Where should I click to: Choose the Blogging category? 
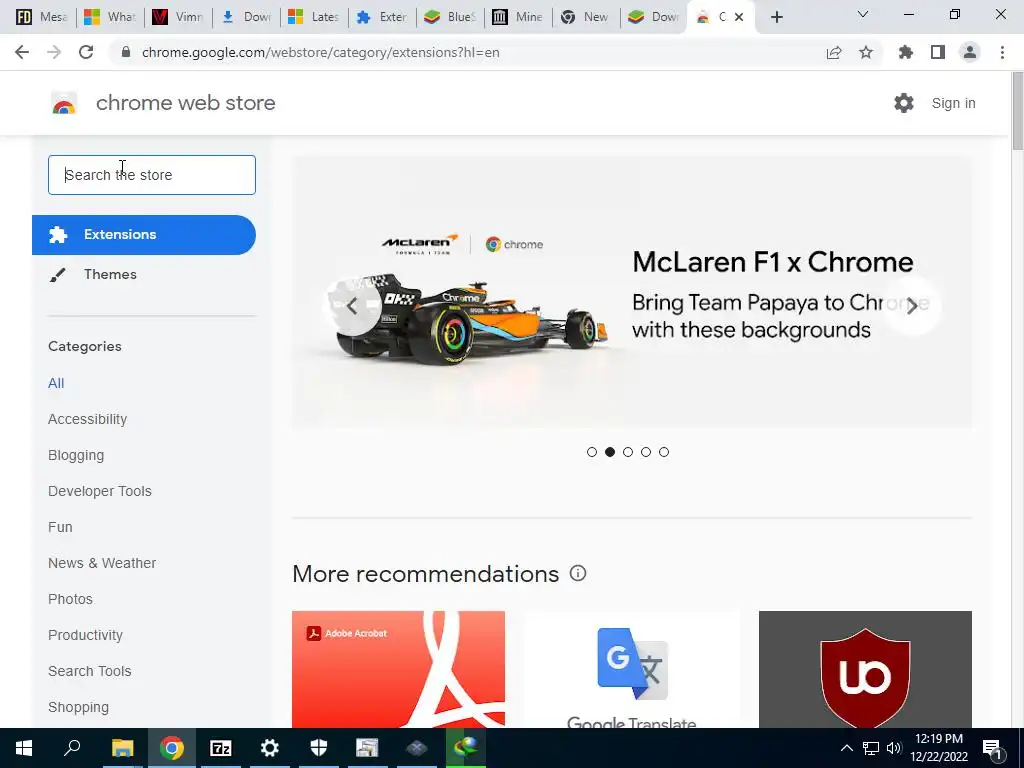pyautogui.click(x=76, y=455)
